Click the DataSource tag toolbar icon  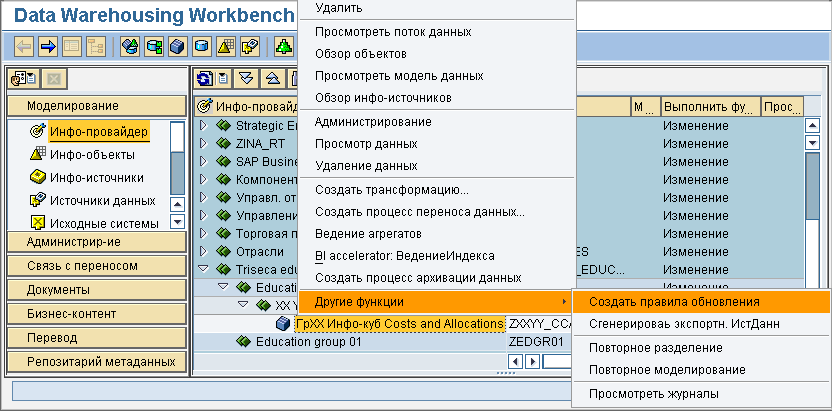250,46
